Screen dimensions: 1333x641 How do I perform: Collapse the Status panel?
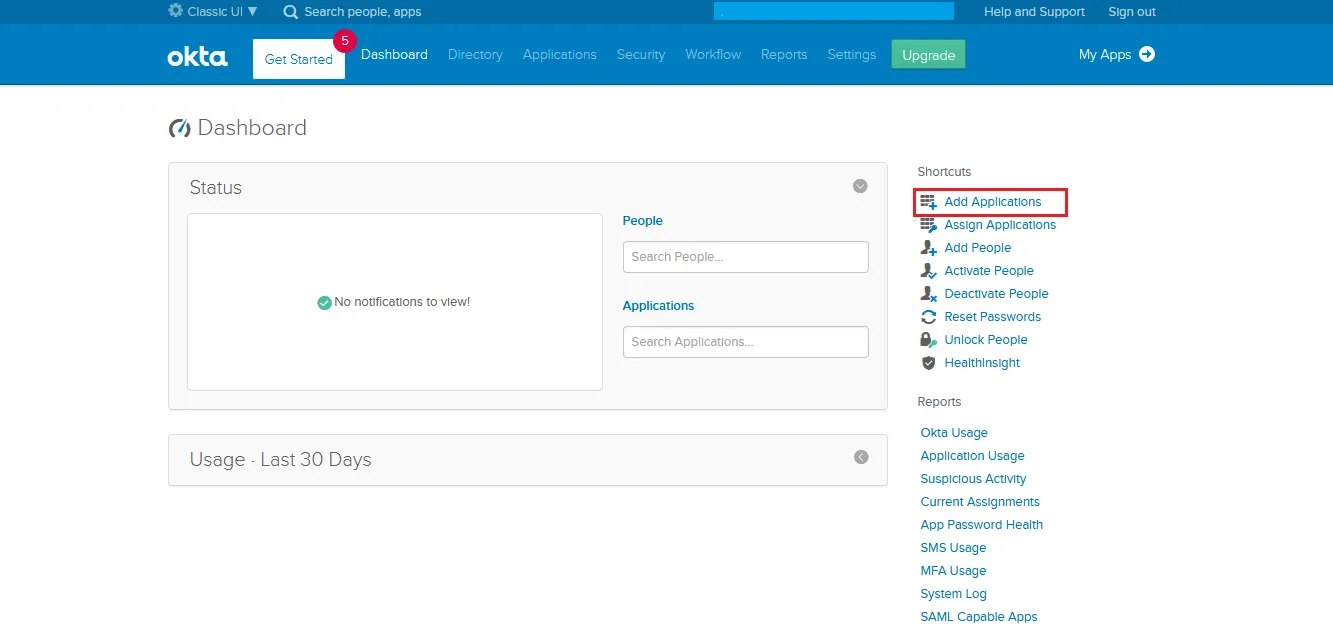(x=860, y=186)
